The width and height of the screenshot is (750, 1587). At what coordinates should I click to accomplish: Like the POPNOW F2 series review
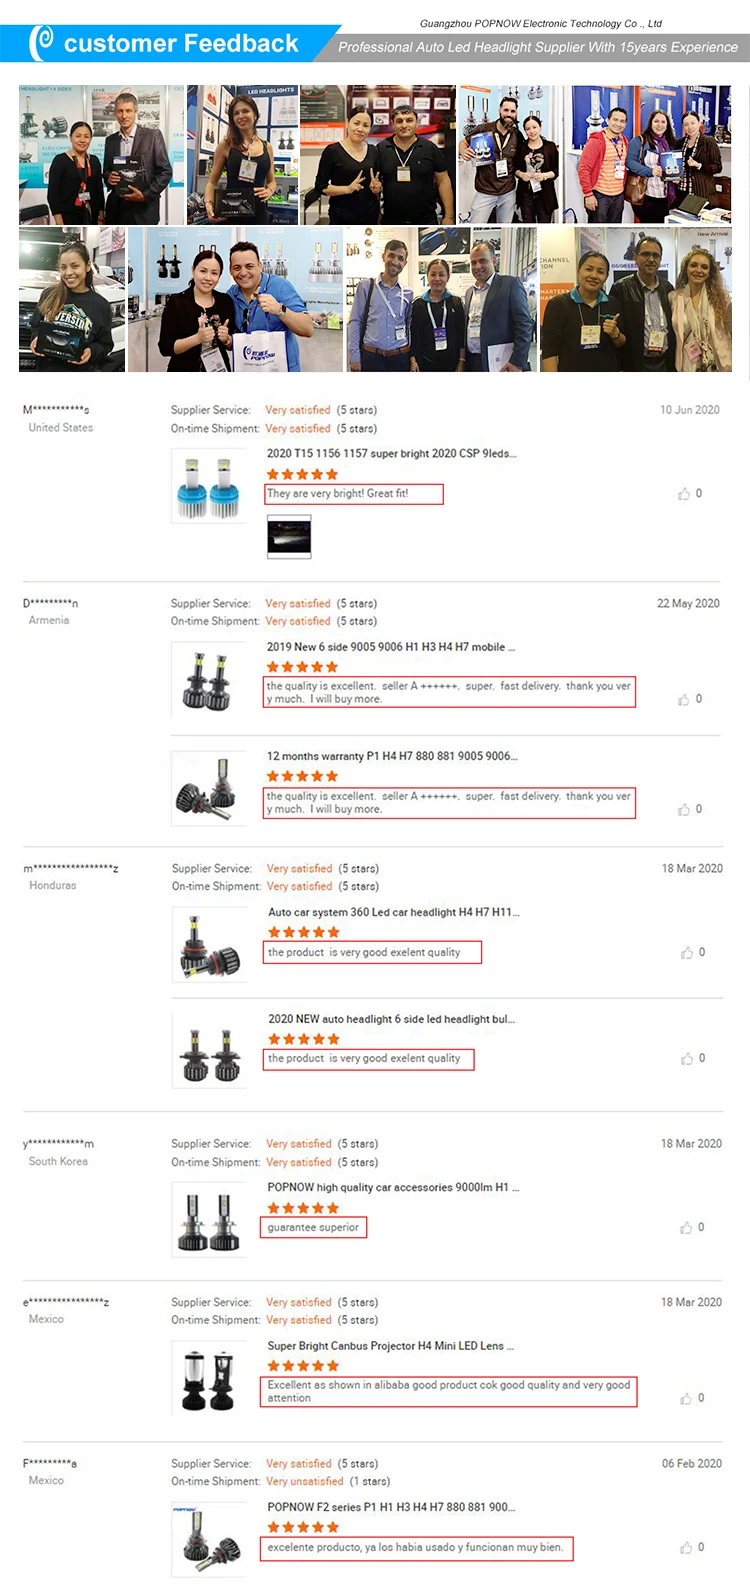point(686,1548)
